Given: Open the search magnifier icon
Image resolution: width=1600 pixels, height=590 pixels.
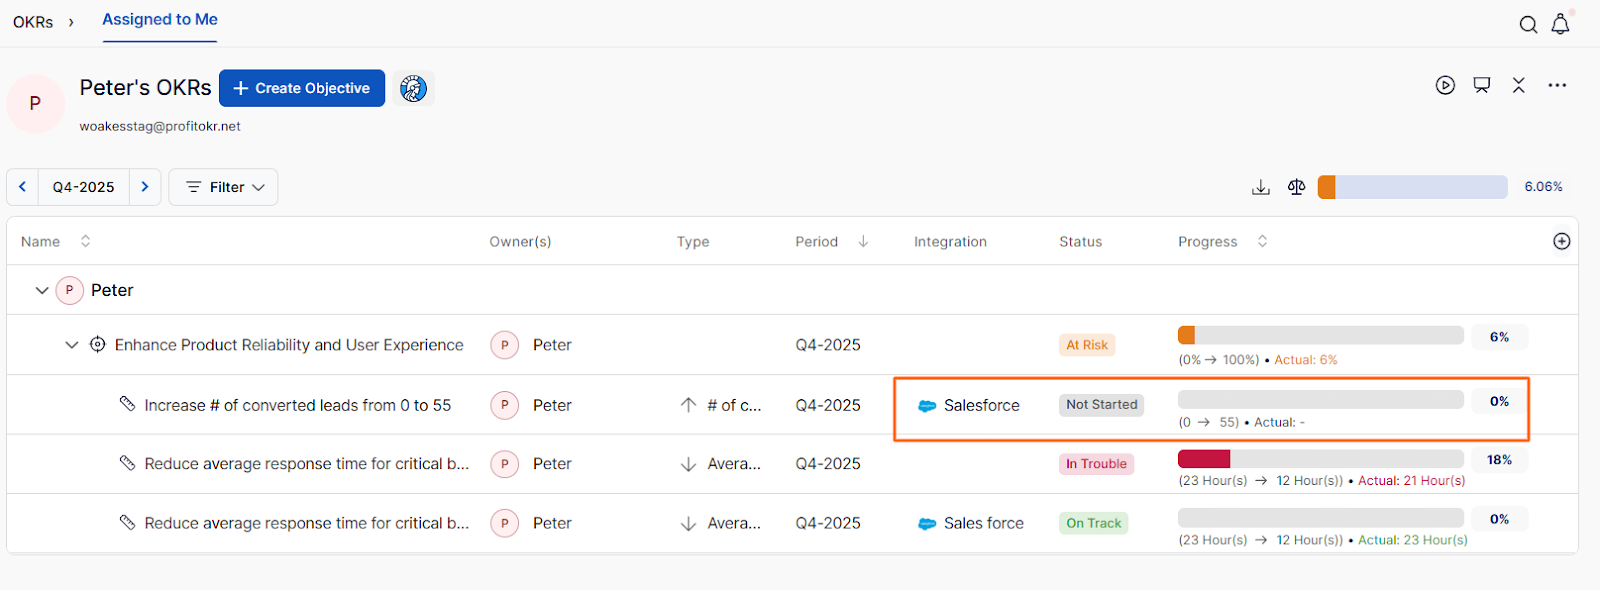Looking at the screenshot, I should click(x=1528, y=25).
